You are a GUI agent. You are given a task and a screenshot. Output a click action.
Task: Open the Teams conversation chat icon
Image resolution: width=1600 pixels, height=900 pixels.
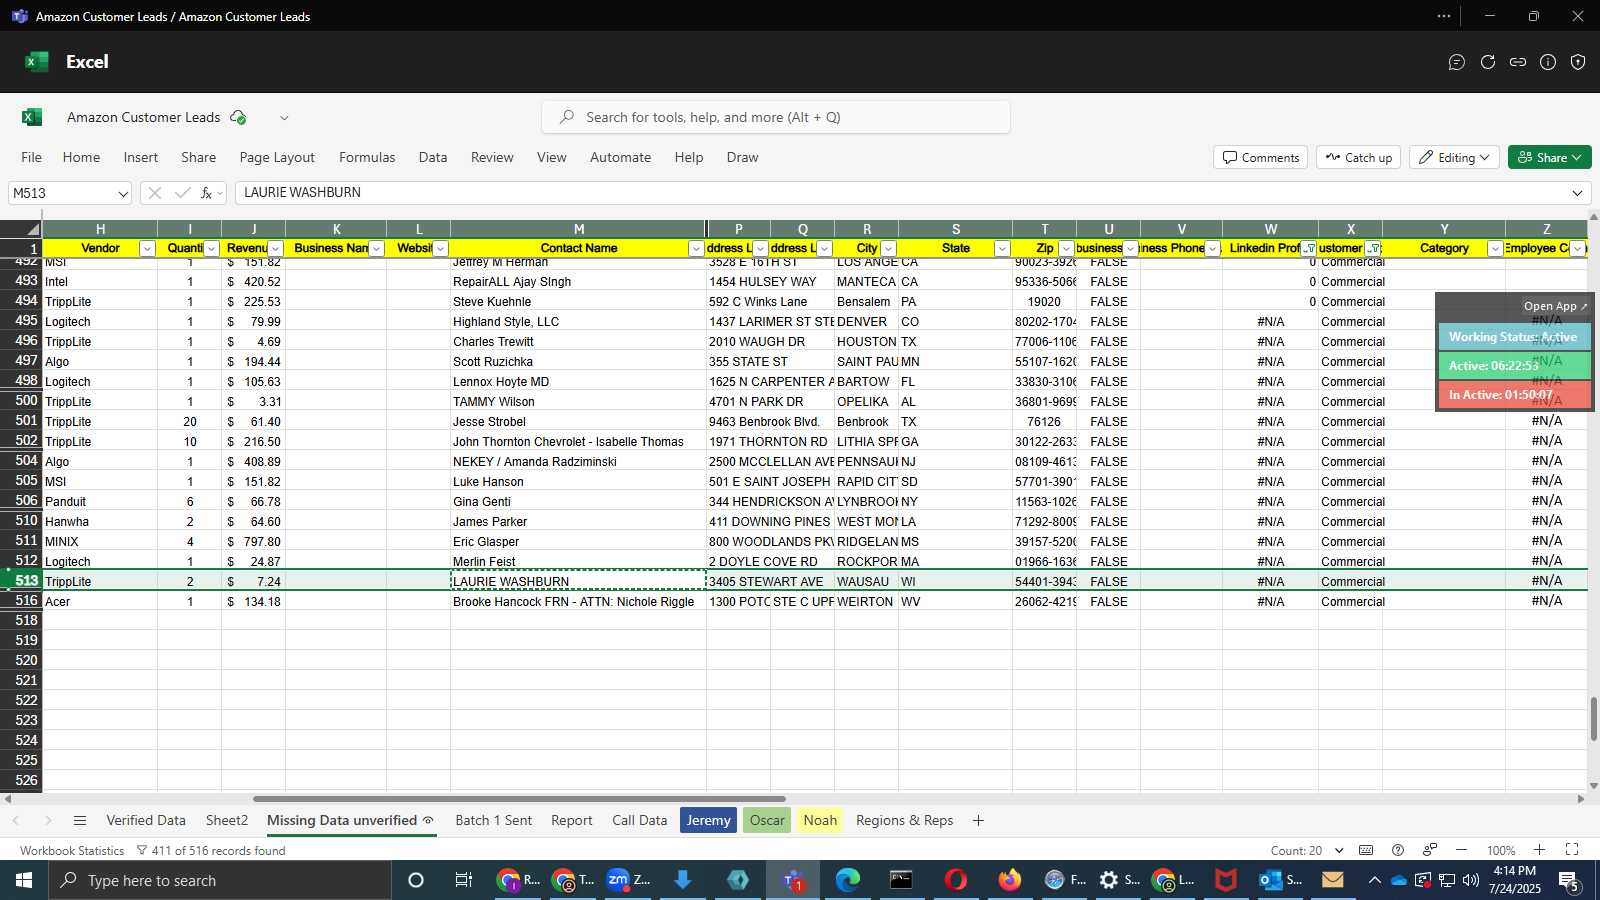[x=1457, y=62]
